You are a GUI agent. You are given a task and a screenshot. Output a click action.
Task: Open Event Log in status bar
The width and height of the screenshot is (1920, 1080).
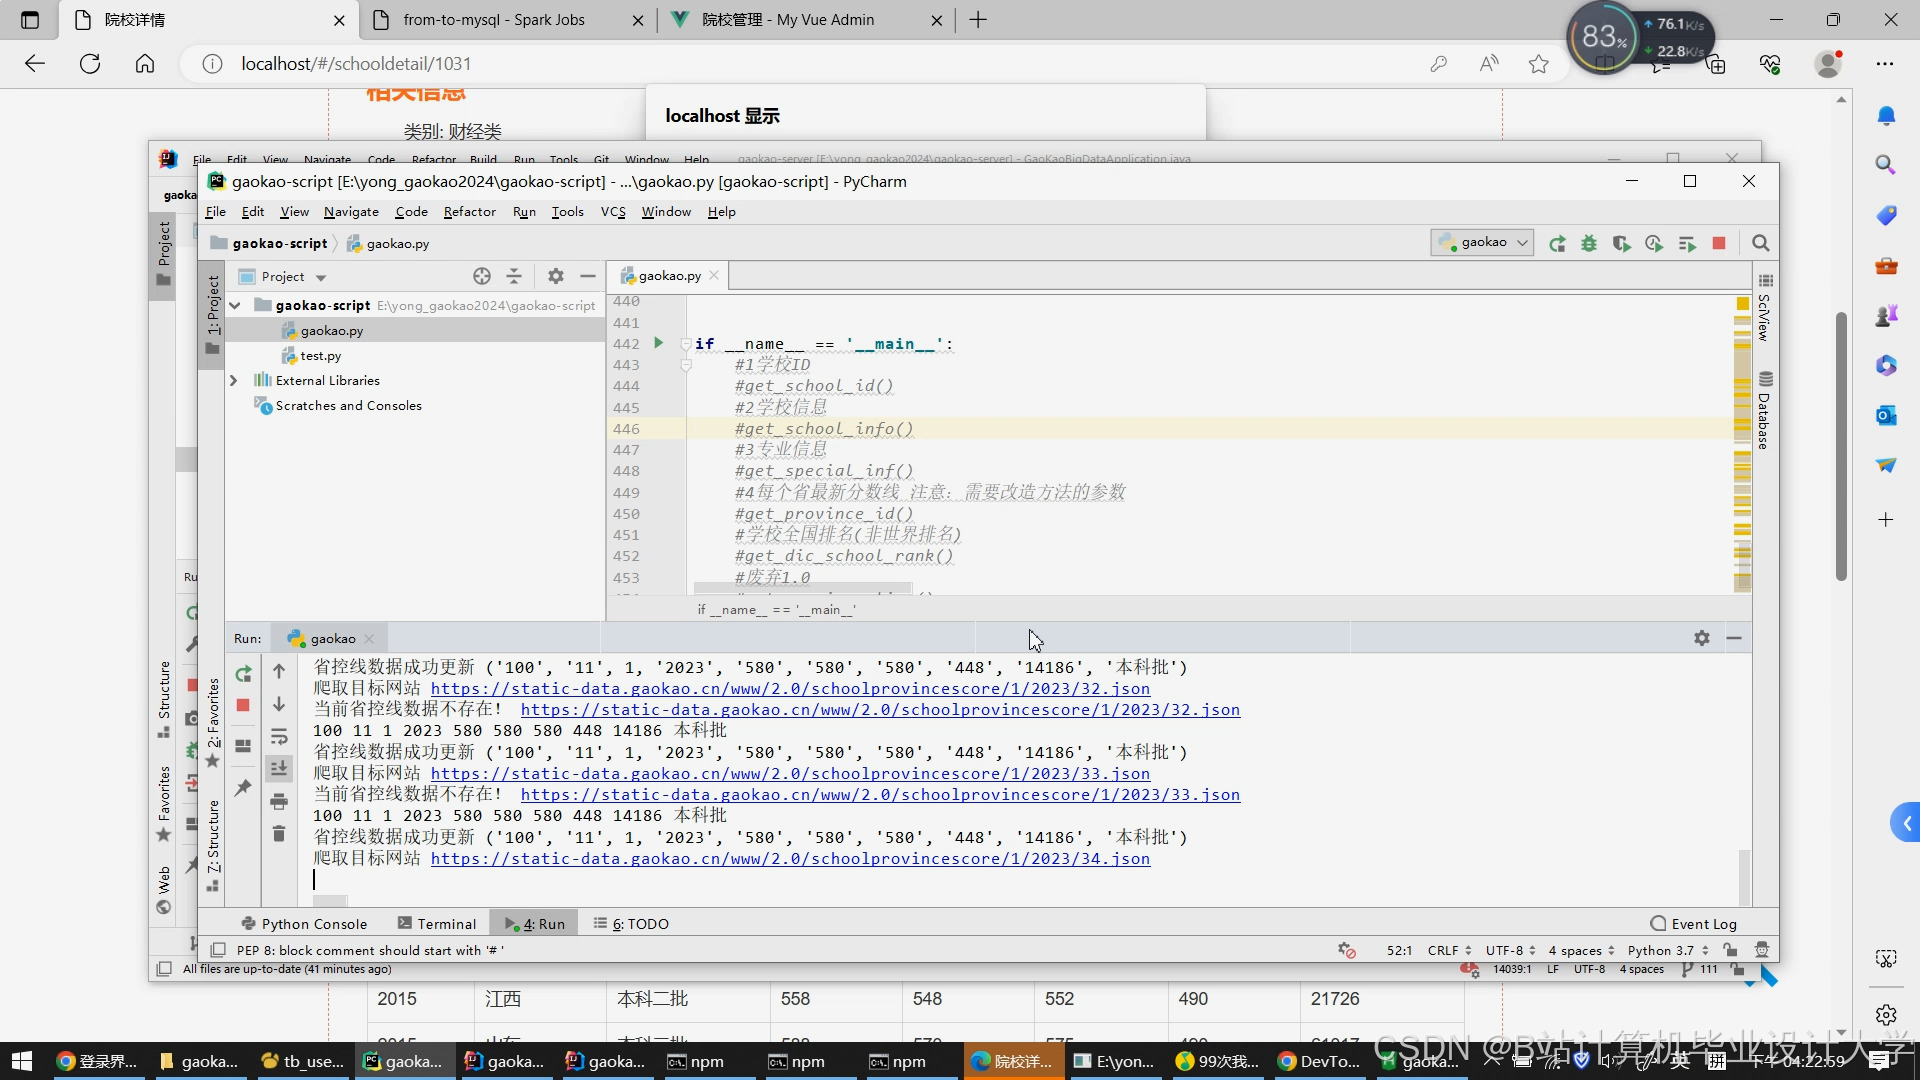pyautogui.click(x=1693, y=924)
